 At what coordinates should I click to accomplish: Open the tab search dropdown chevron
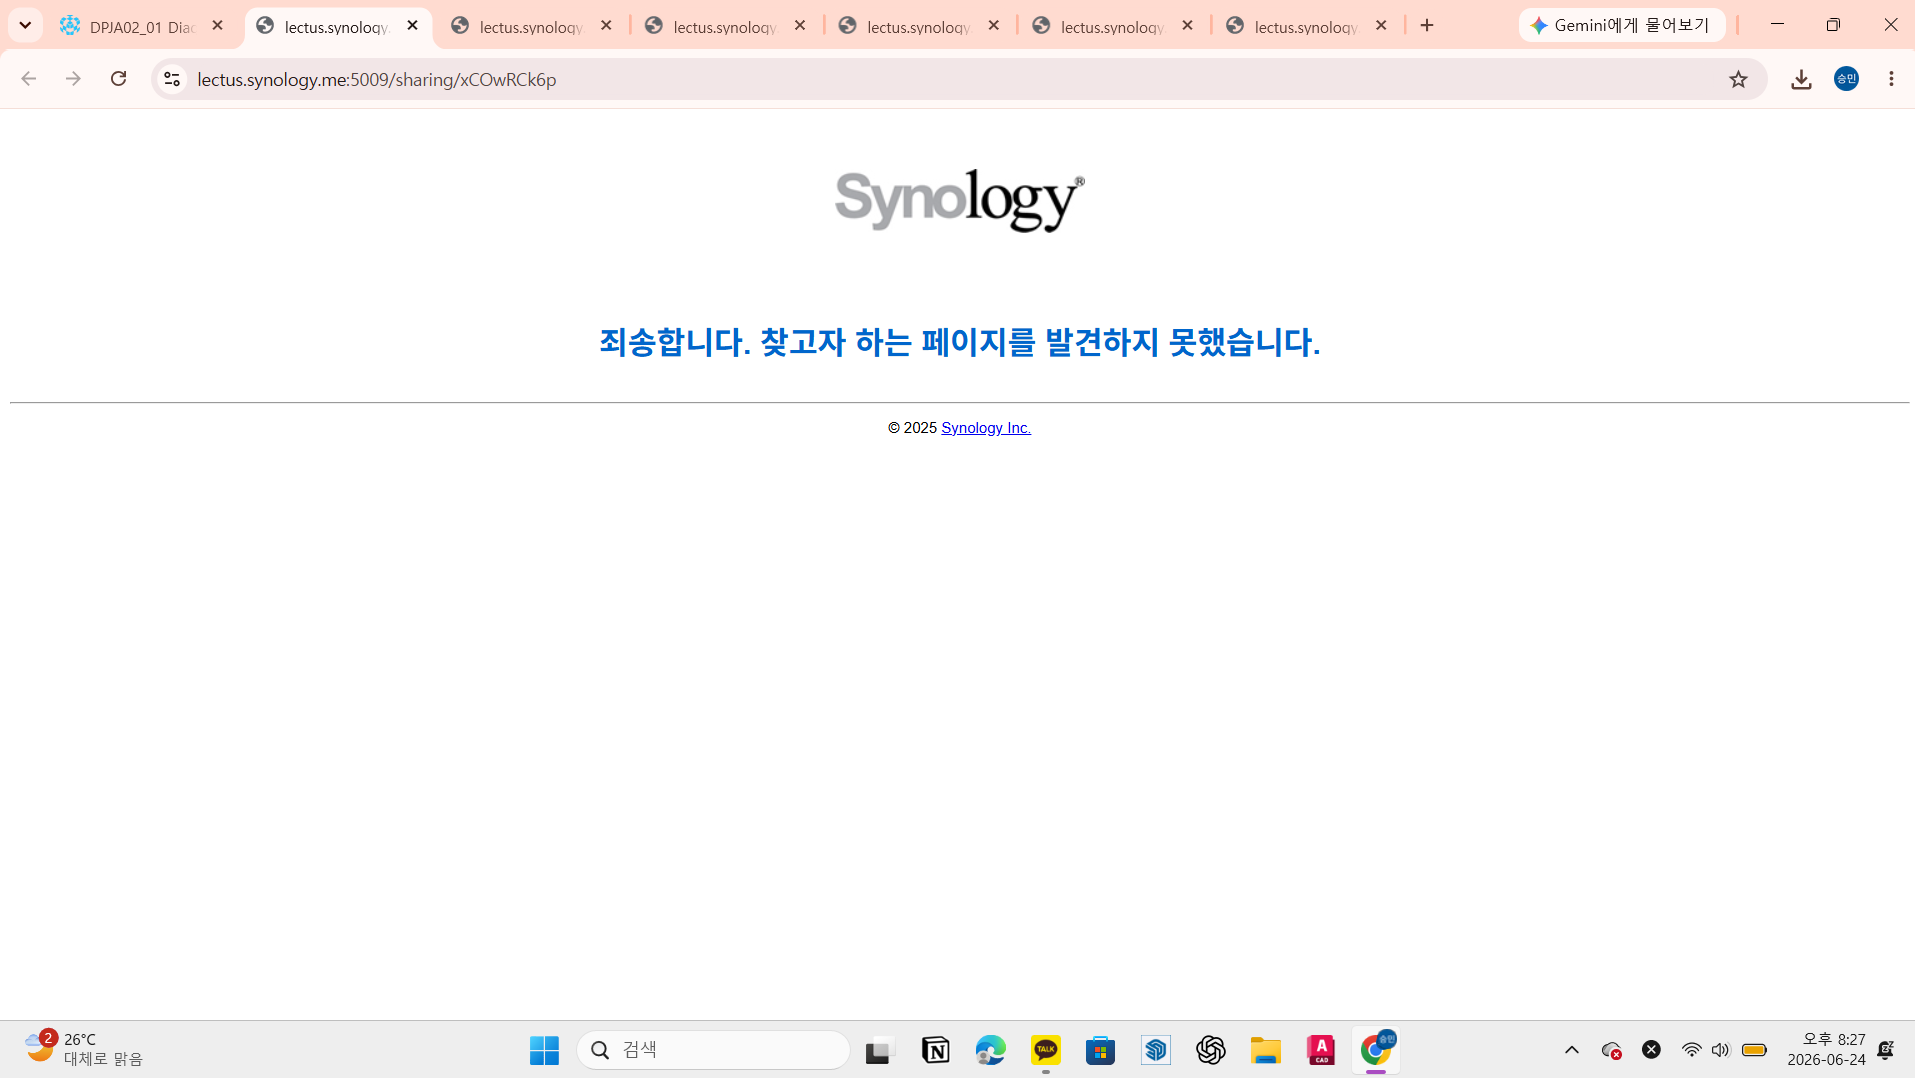pyautogui.click(x=25, y=26)
